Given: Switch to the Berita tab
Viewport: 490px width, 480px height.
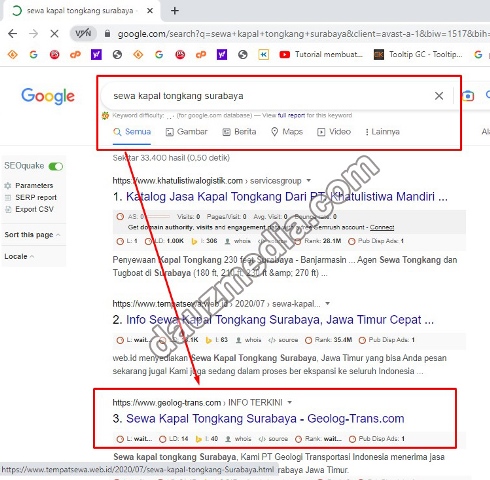Looking at the screenshot, I should 239,132.
